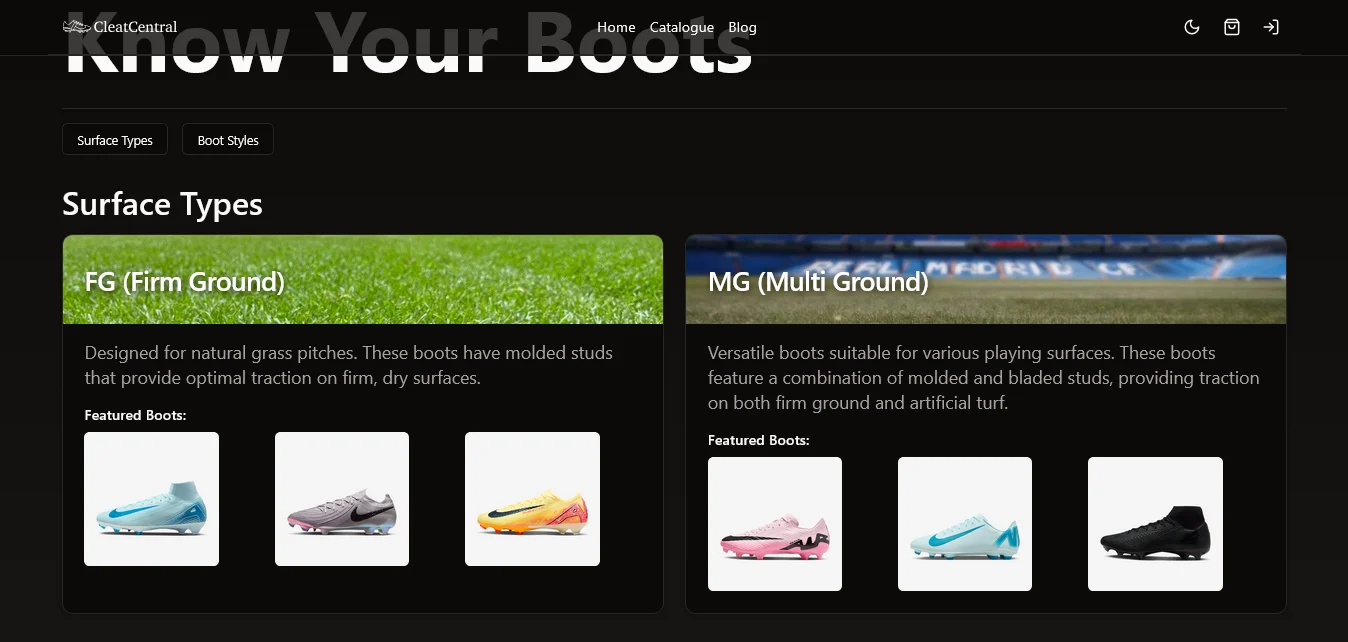Click the Surface Types section heading
Screen dimensions: 1348x642
click(x=162, y=204)
